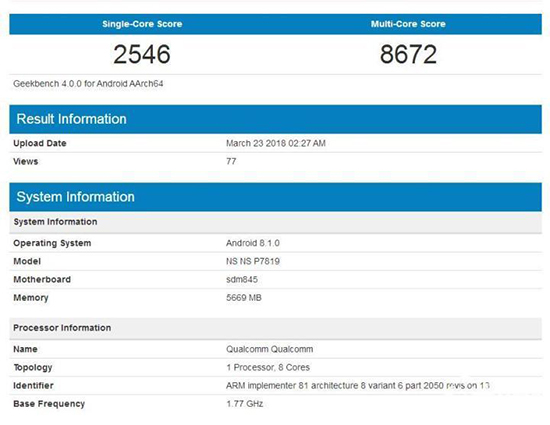This screenshot has height=425, width=550.
Task: Select the 5669 MB memory value
Action: 244,298
